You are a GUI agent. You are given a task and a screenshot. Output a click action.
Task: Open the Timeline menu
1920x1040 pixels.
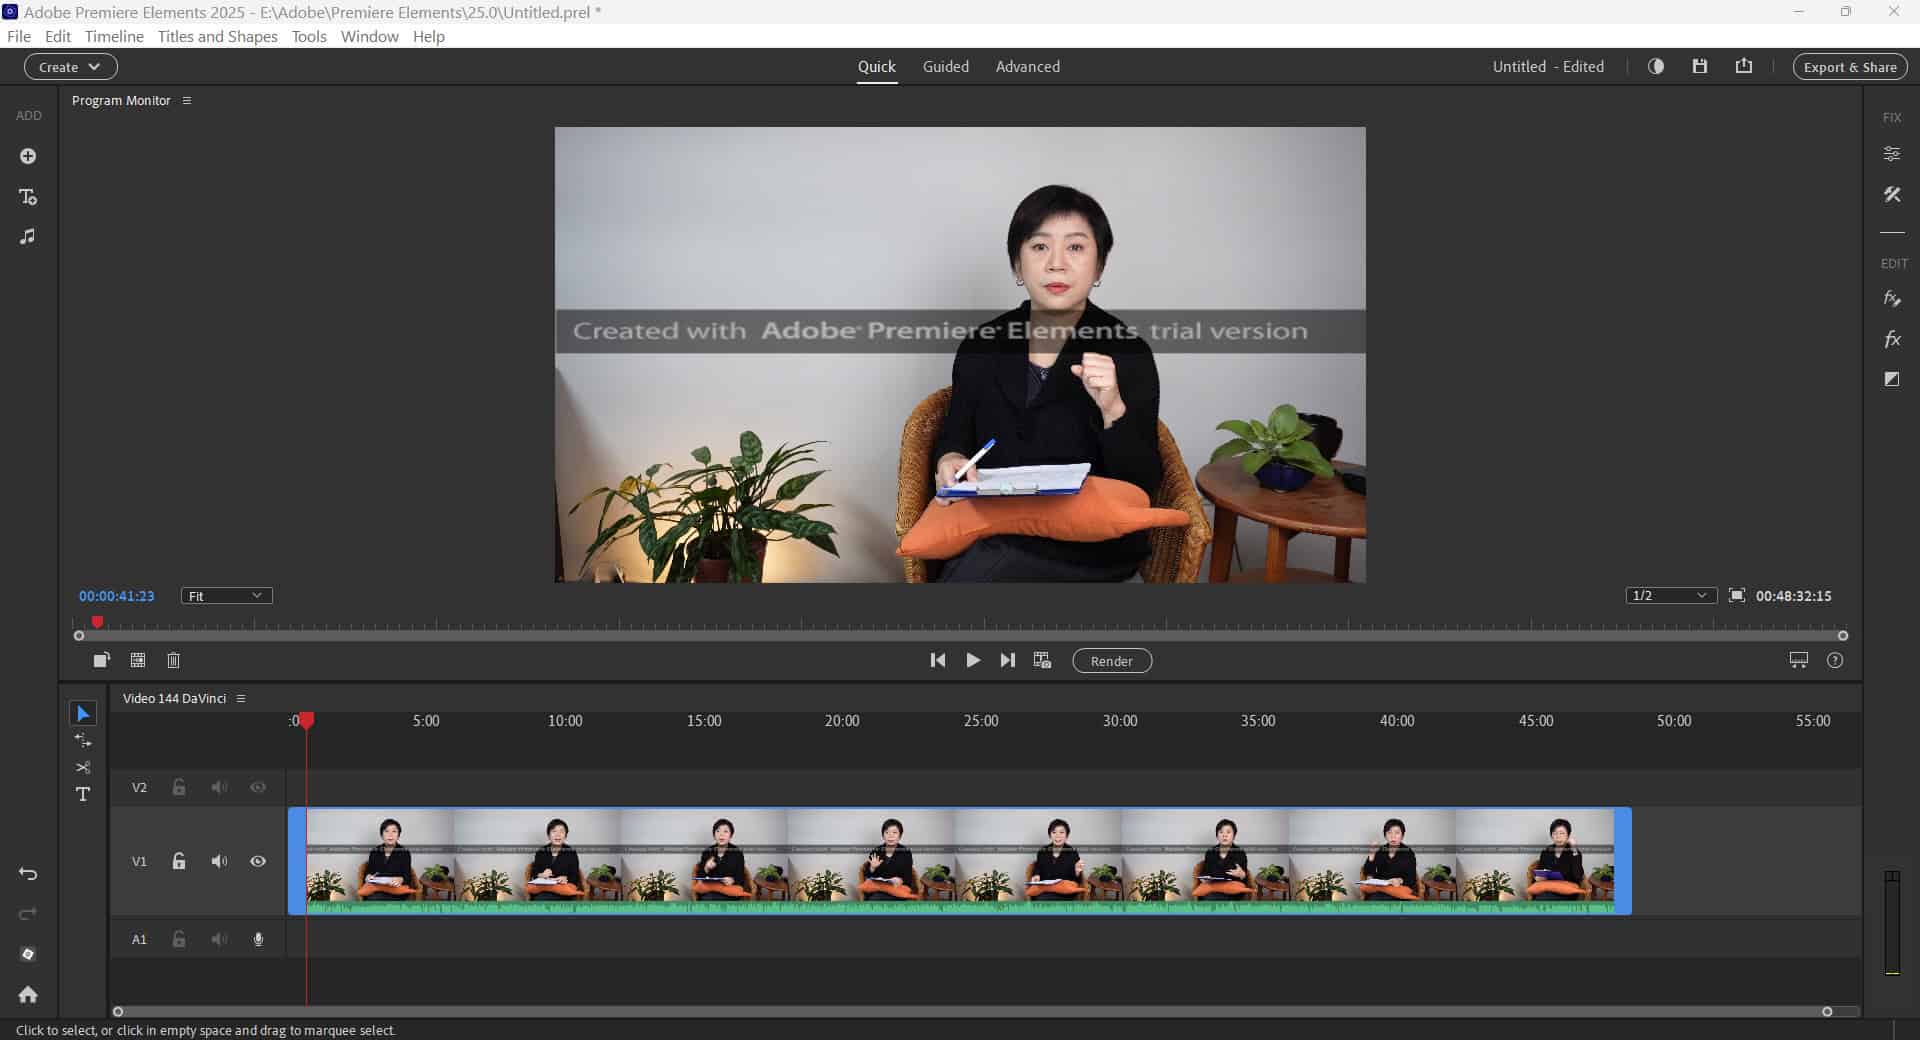tap(113, 36)
